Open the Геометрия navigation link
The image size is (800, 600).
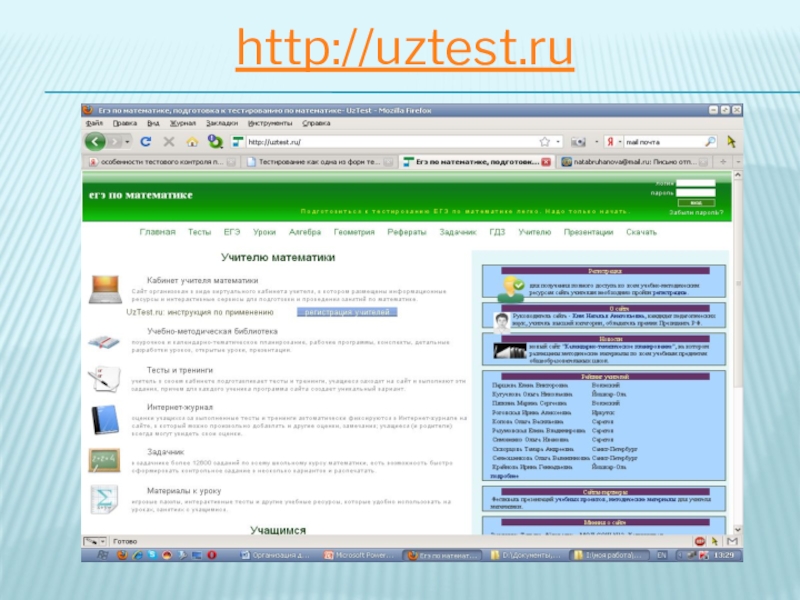pos(354,232)
